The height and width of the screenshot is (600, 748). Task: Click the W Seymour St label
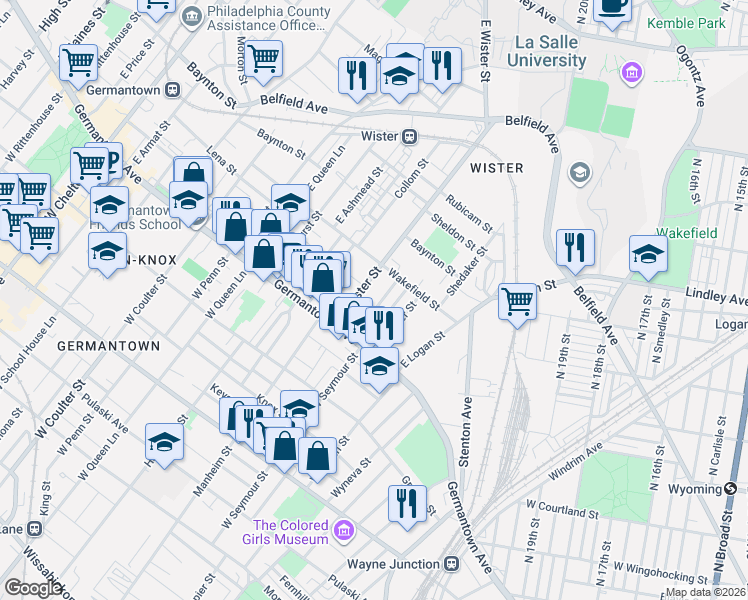[245, 499]
